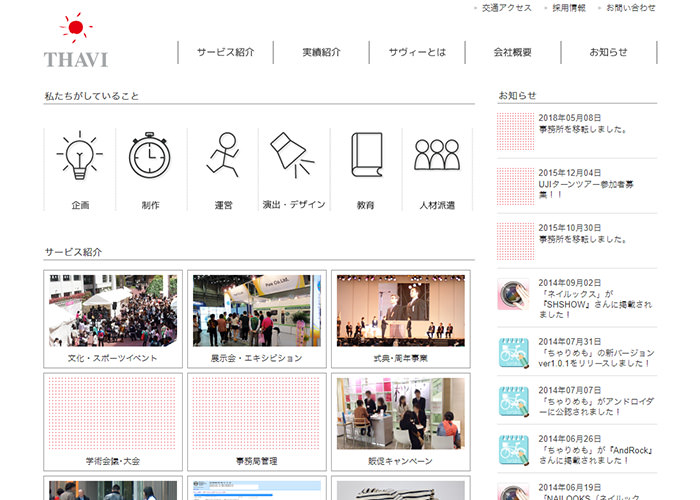700x500 pixels.
Task: Click the THAVI sun logo
Action: (x=76, y=41)
